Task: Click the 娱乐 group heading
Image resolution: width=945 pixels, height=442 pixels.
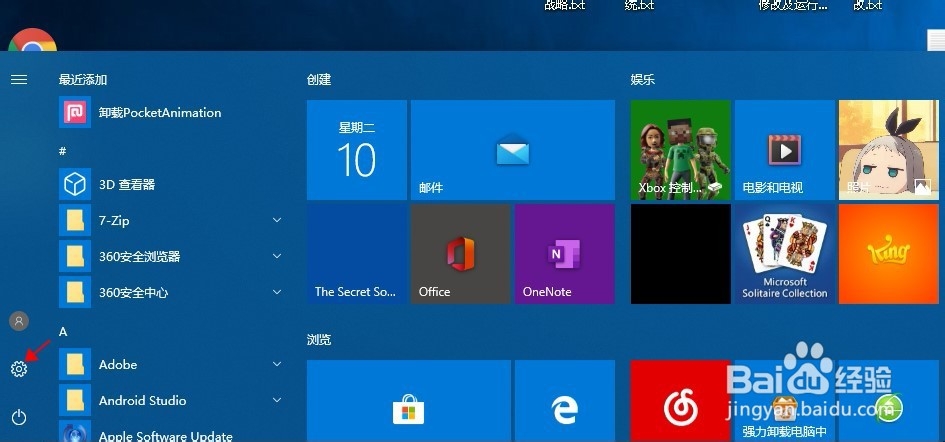Action: point(642,80)
